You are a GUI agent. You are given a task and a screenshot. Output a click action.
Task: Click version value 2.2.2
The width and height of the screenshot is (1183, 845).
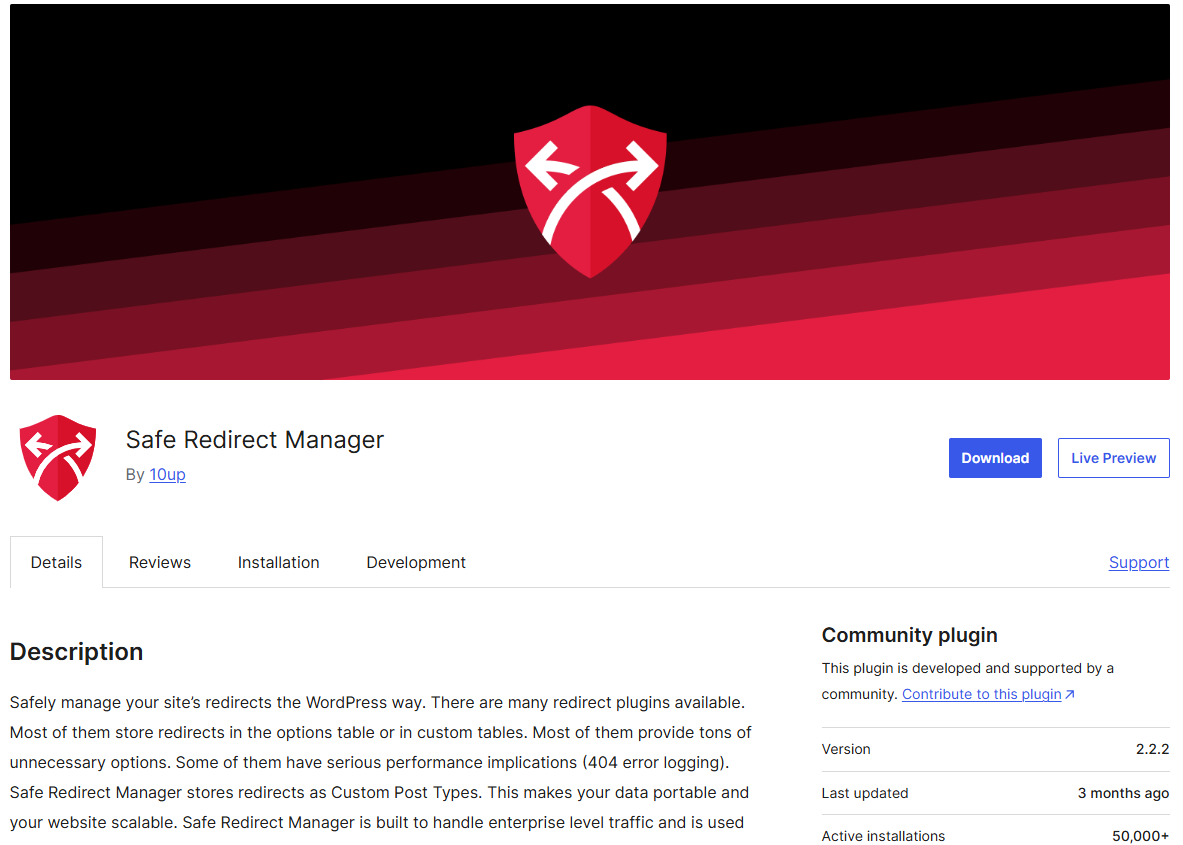coord(1152,749)
